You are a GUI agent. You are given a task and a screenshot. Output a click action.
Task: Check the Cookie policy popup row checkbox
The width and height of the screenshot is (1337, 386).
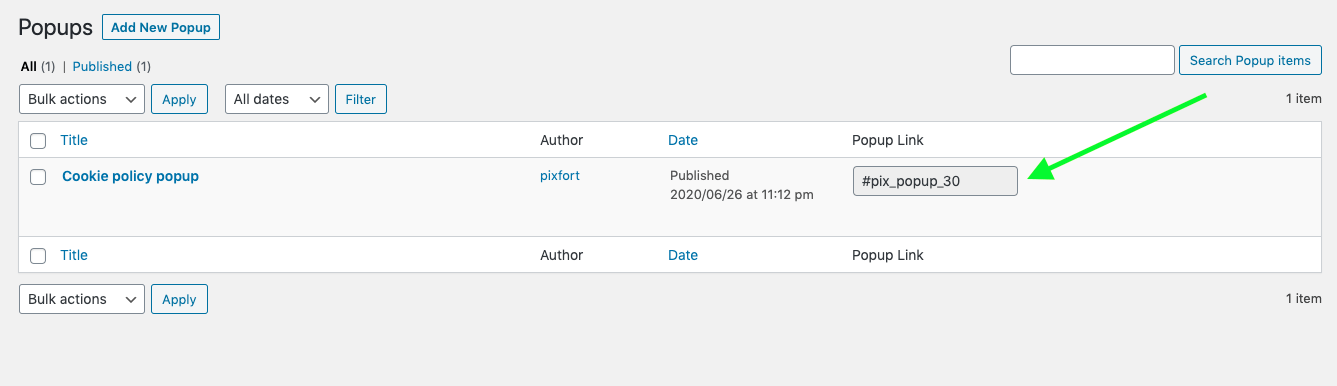click(x=38, y=177)
